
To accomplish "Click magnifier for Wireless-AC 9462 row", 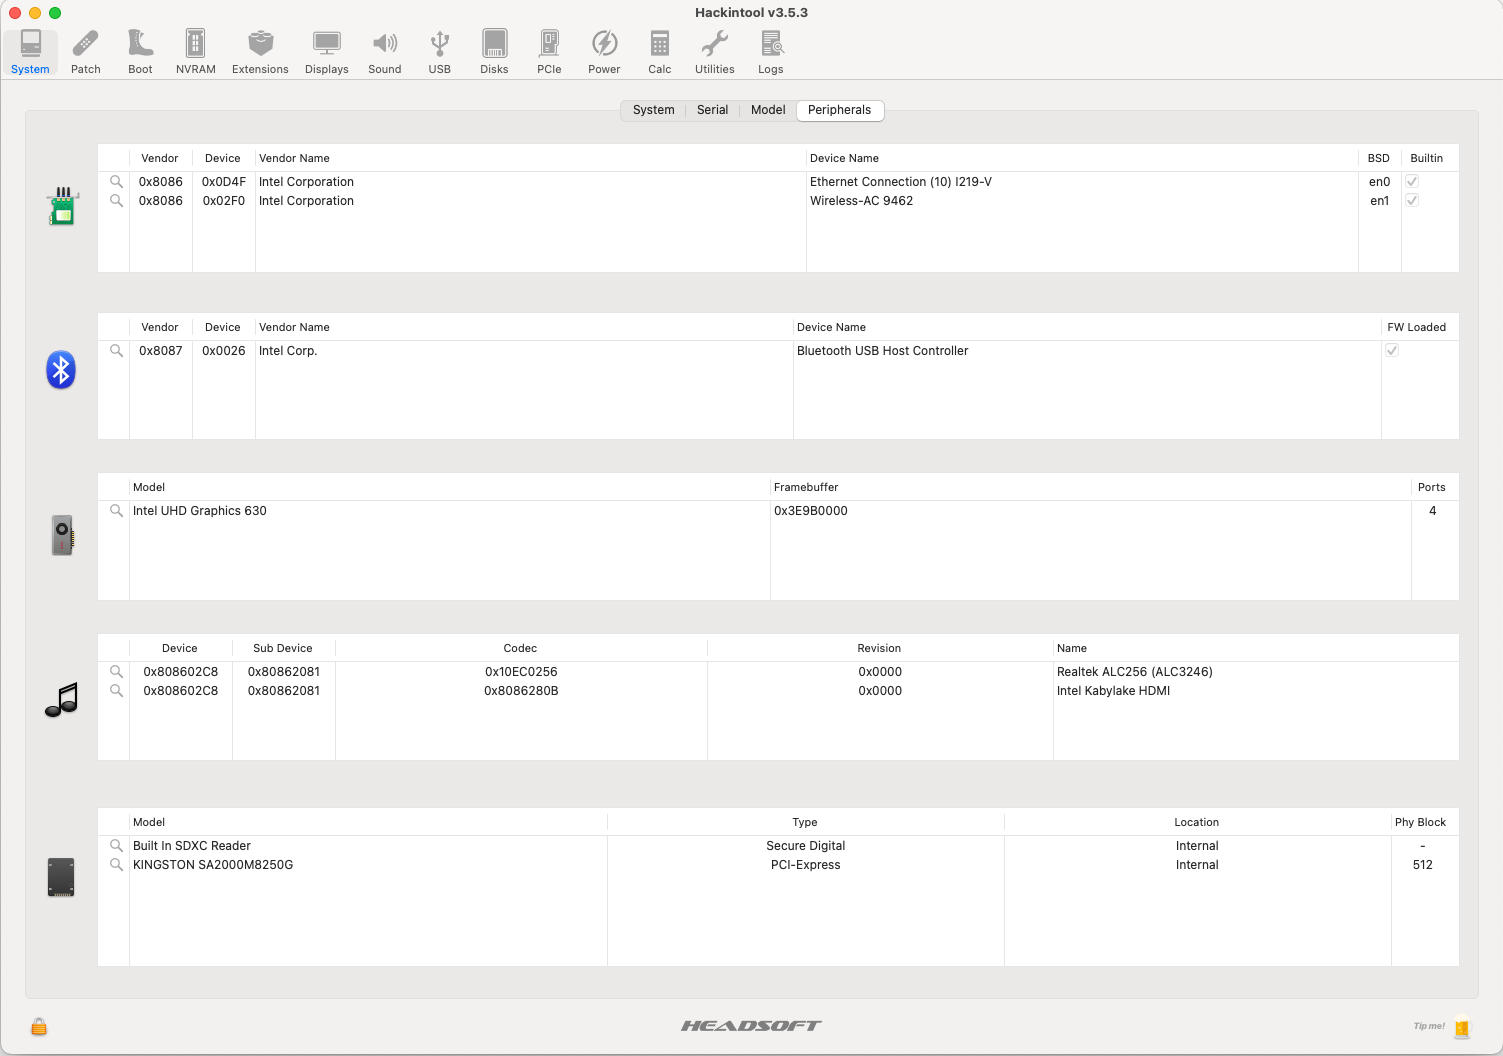I will click(116, 201).
